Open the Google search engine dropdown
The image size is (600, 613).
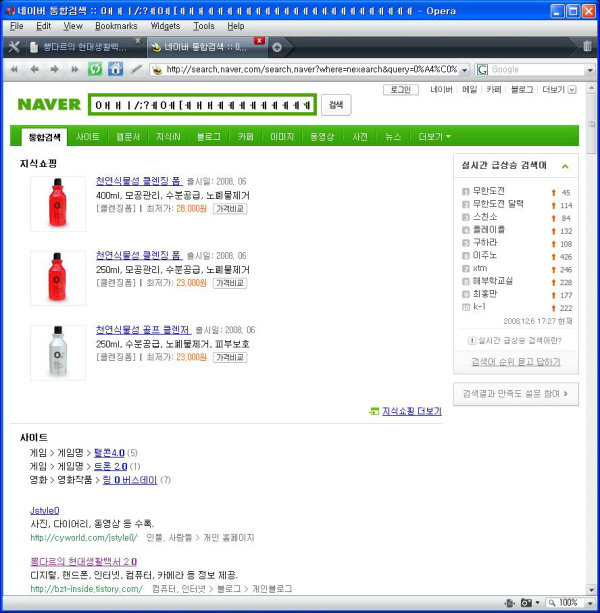tap(590, 70)
